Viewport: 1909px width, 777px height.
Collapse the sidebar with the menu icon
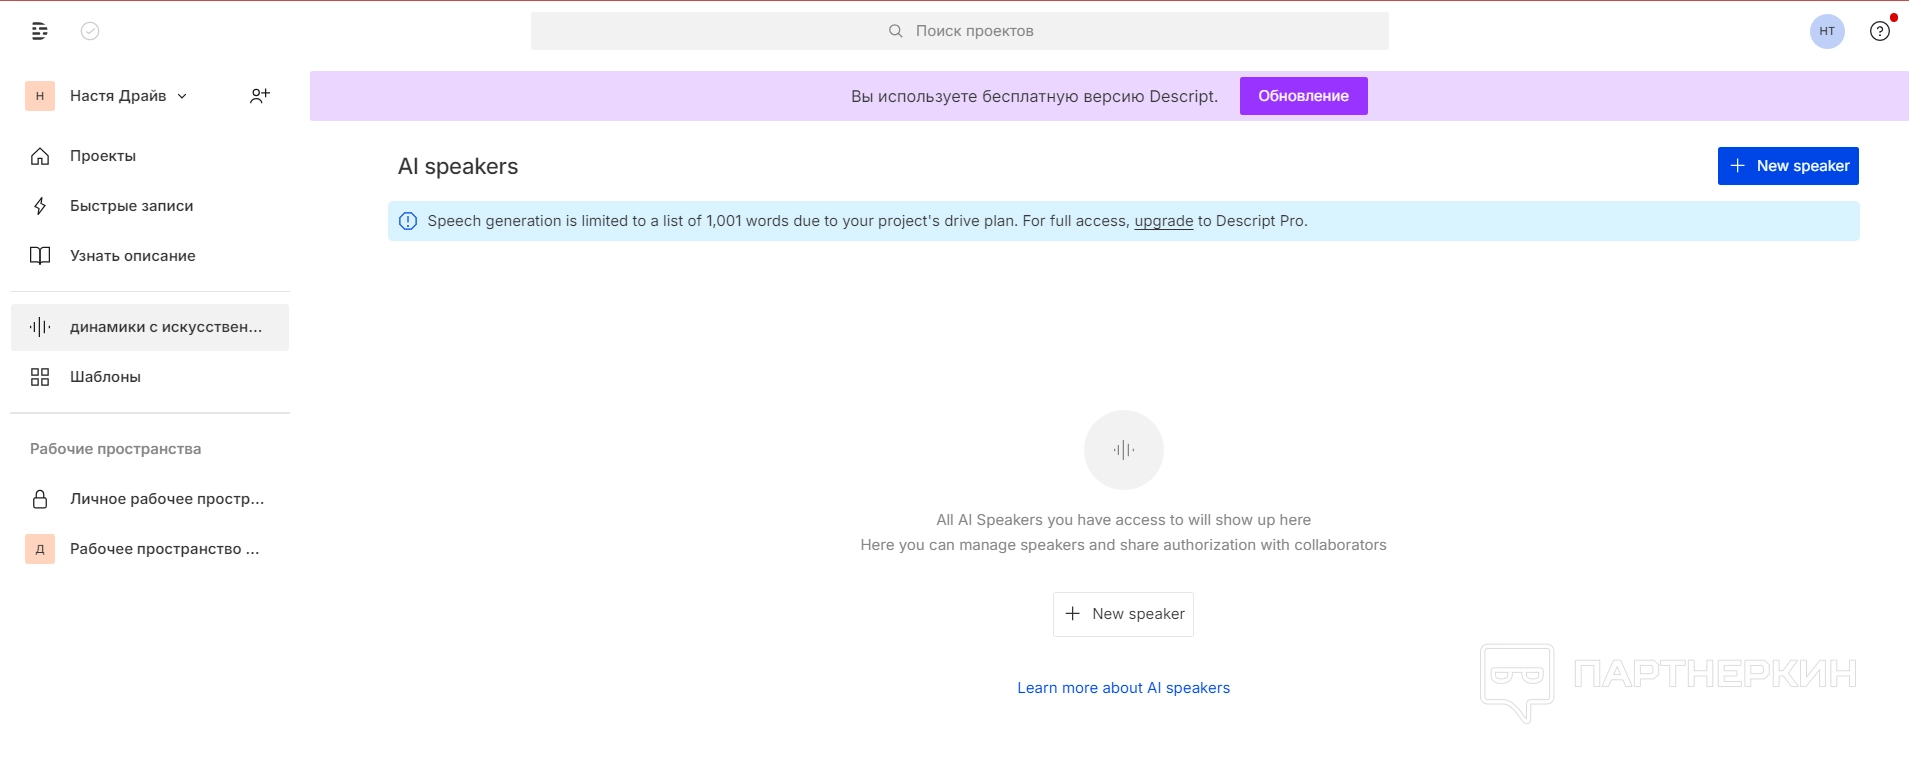coord(40,31)
